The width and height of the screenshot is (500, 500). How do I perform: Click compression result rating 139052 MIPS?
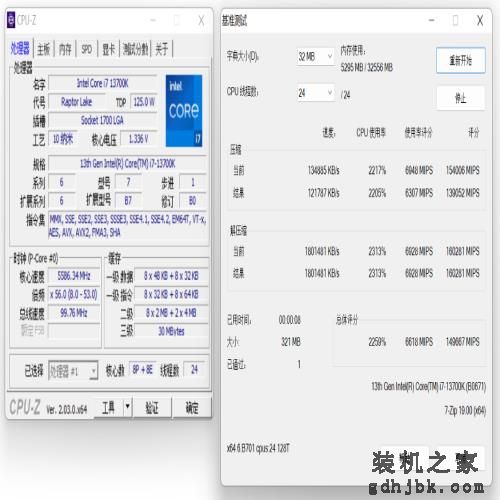(x=463, y=193)
